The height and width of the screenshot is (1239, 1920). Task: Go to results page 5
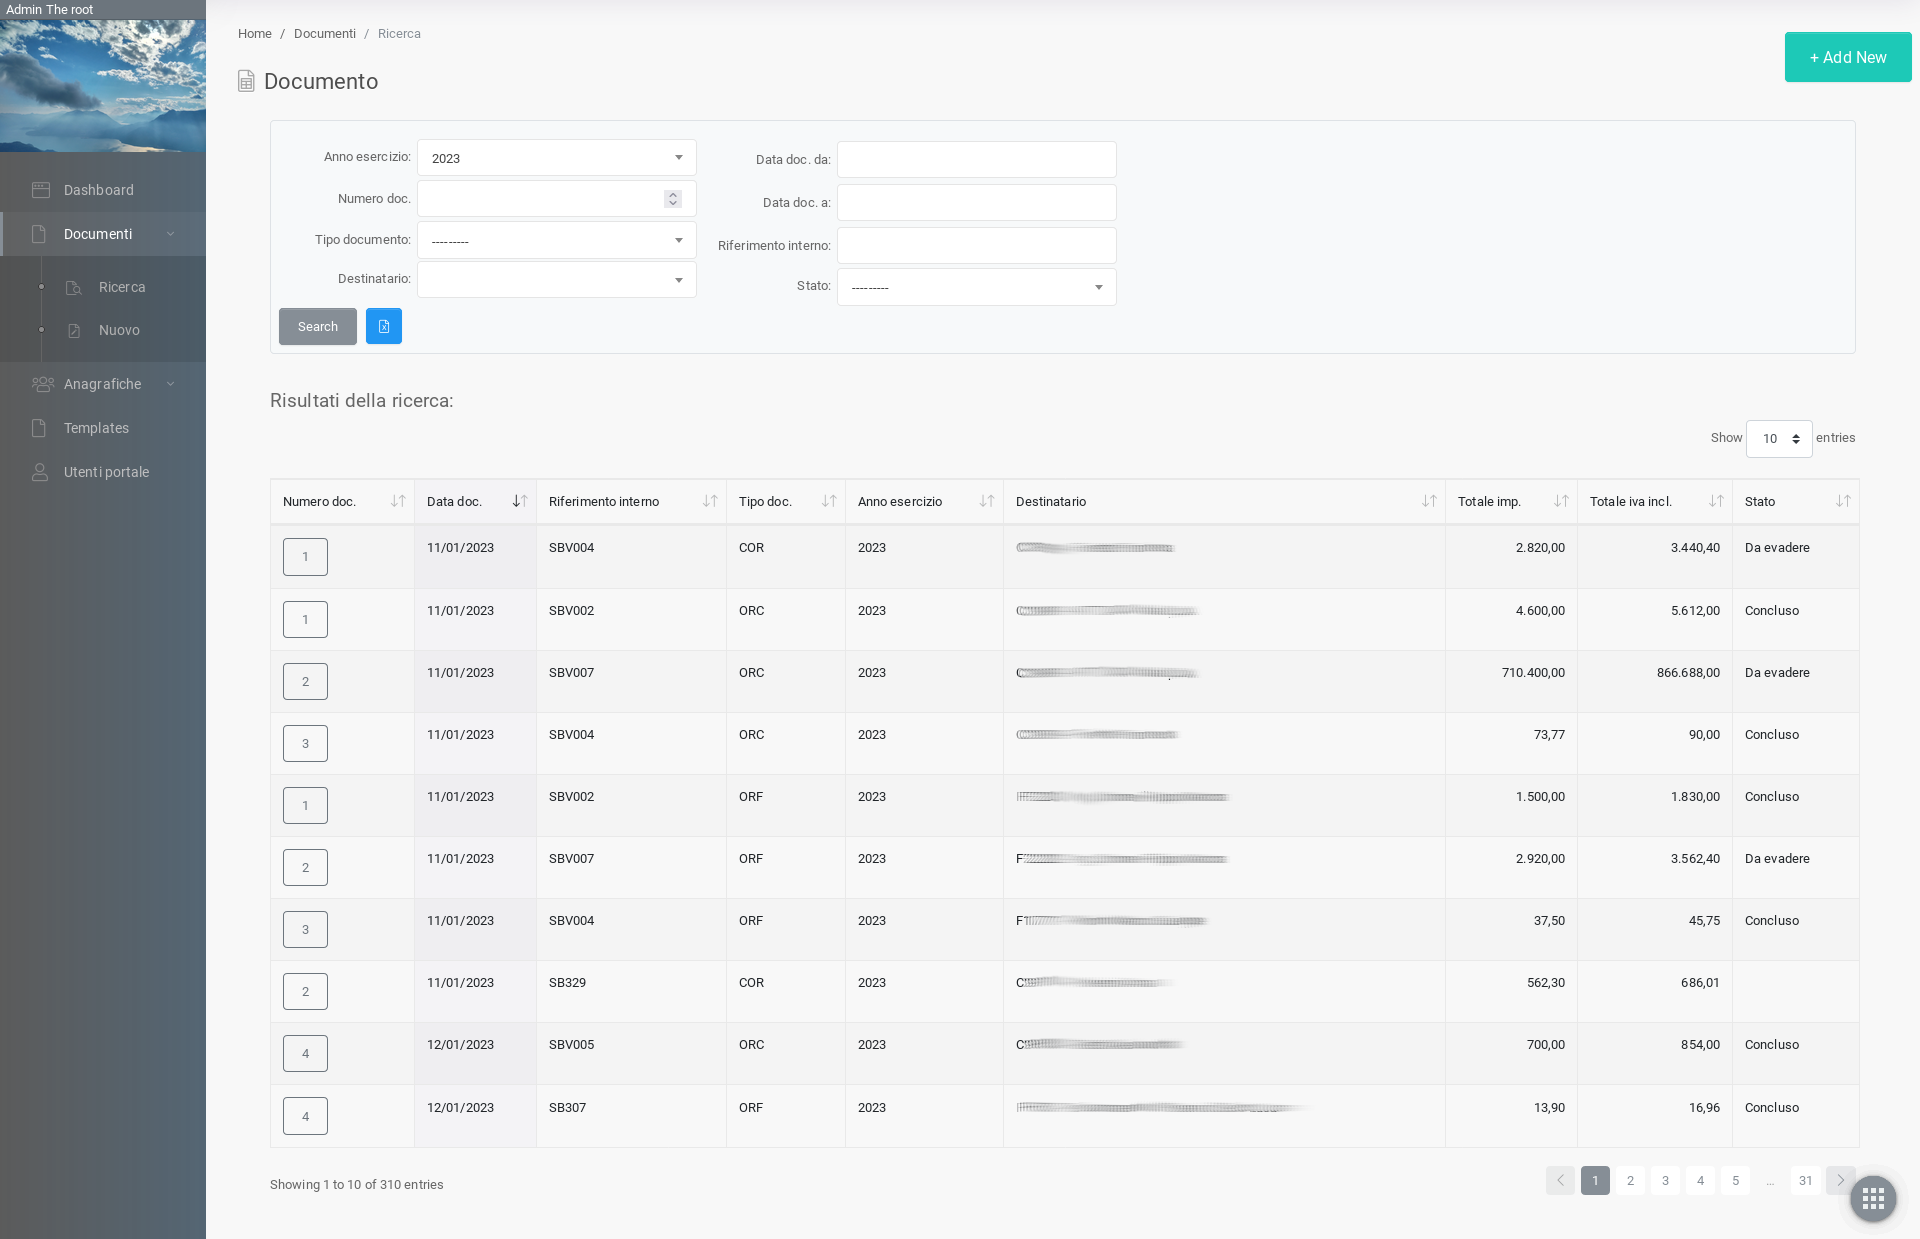(1735, 1180)
